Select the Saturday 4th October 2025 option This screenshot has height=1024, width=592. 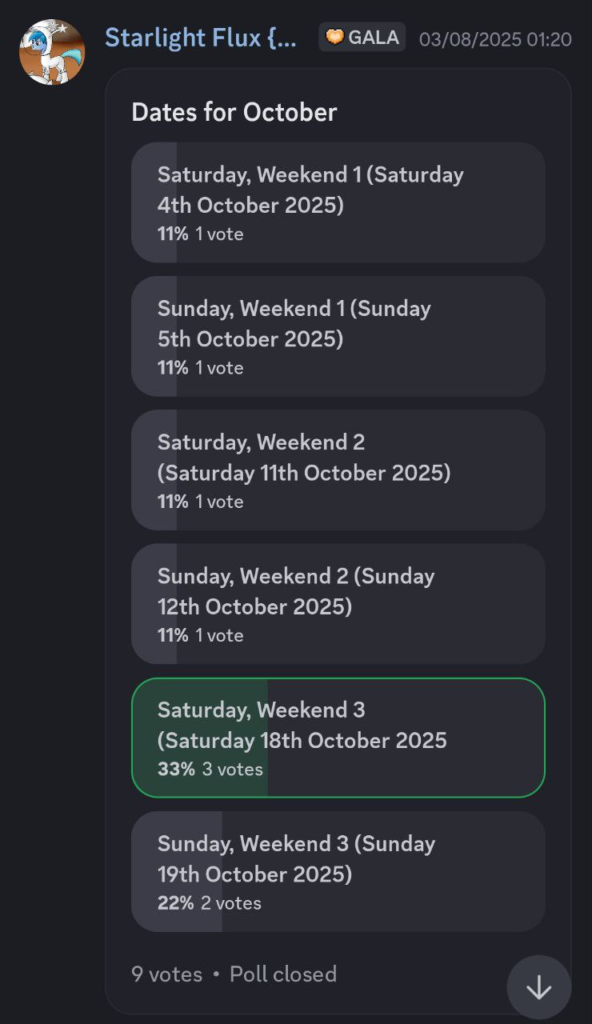(338, 202)
